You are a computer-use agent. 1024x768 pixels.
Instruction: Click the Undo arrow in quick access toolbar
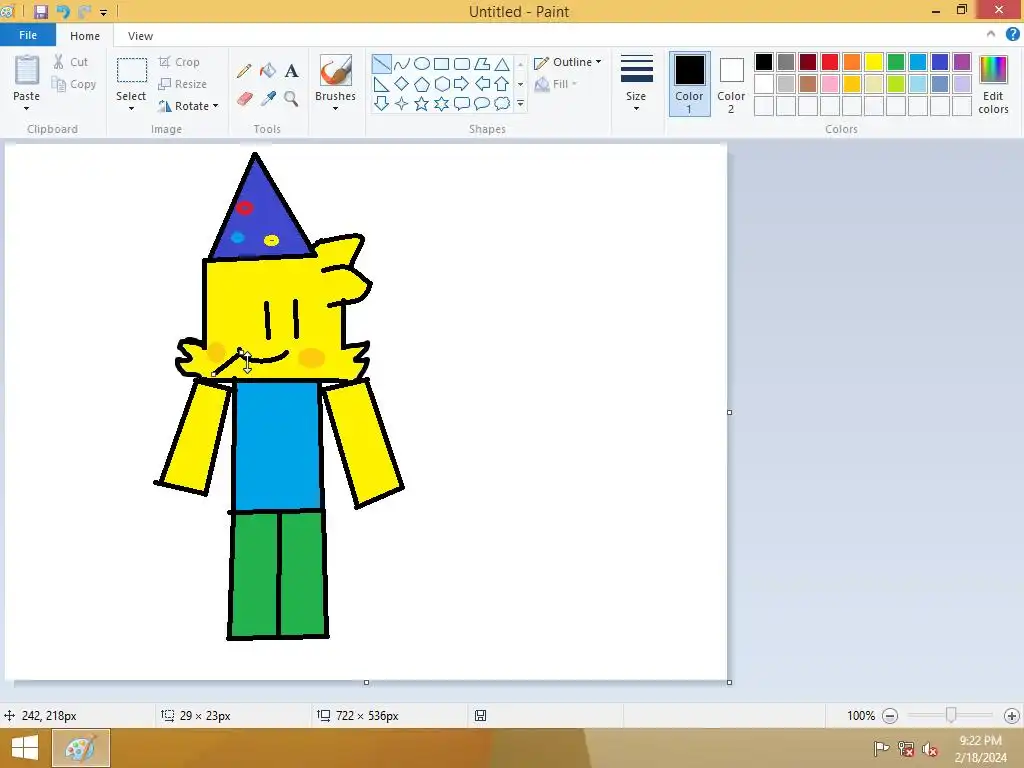tap(63, 12)
